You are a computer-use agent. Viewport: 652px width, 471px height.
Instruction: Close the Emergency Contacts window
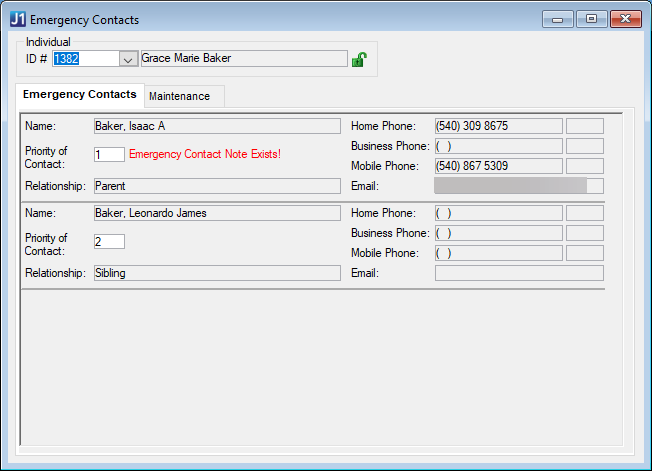coord(626,19)
